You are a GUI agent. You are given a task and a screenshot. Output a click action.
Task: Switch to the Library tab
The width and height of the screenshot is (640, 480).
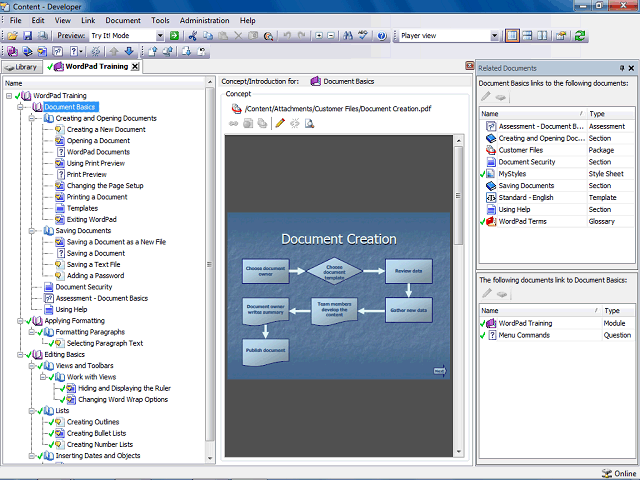pyautogui.click(x=23, y=67)
